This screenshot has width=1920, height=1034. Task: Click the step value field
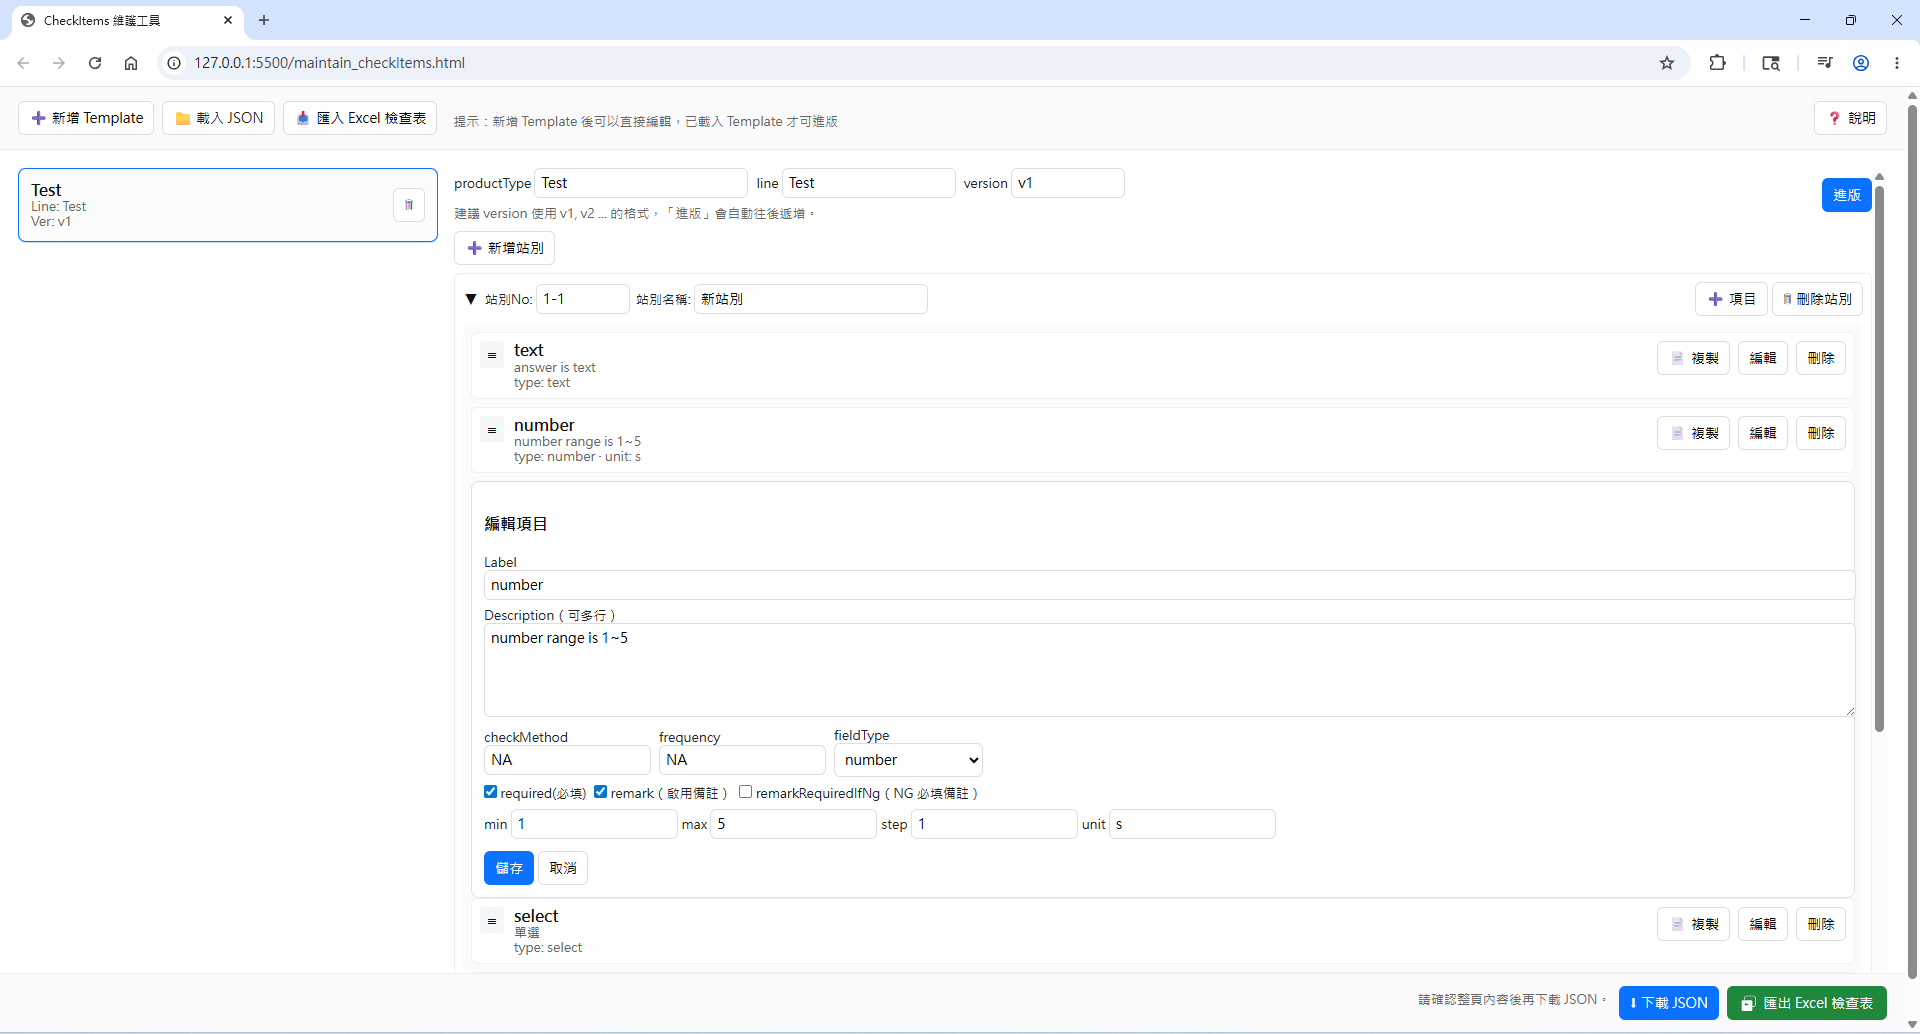994,824
